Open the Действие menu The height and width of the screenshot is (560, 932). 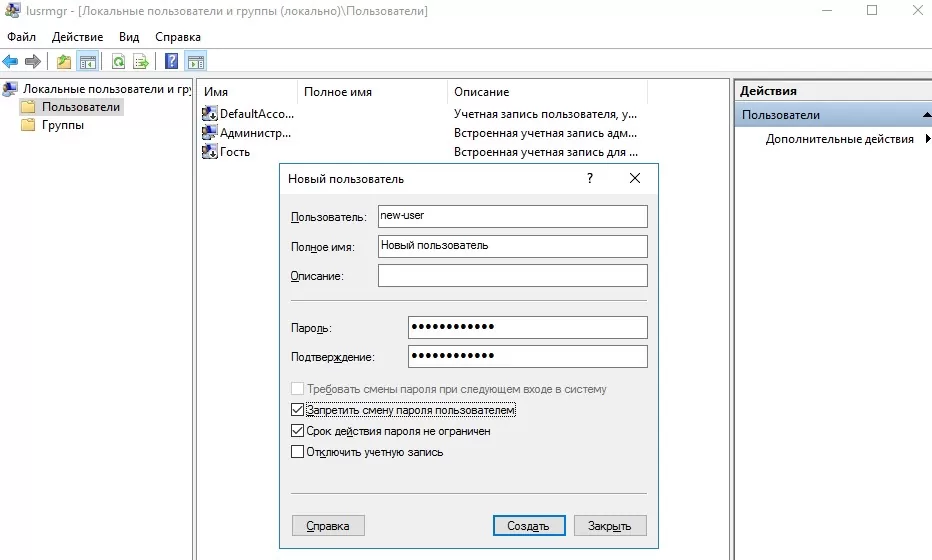tap(77, 37)
